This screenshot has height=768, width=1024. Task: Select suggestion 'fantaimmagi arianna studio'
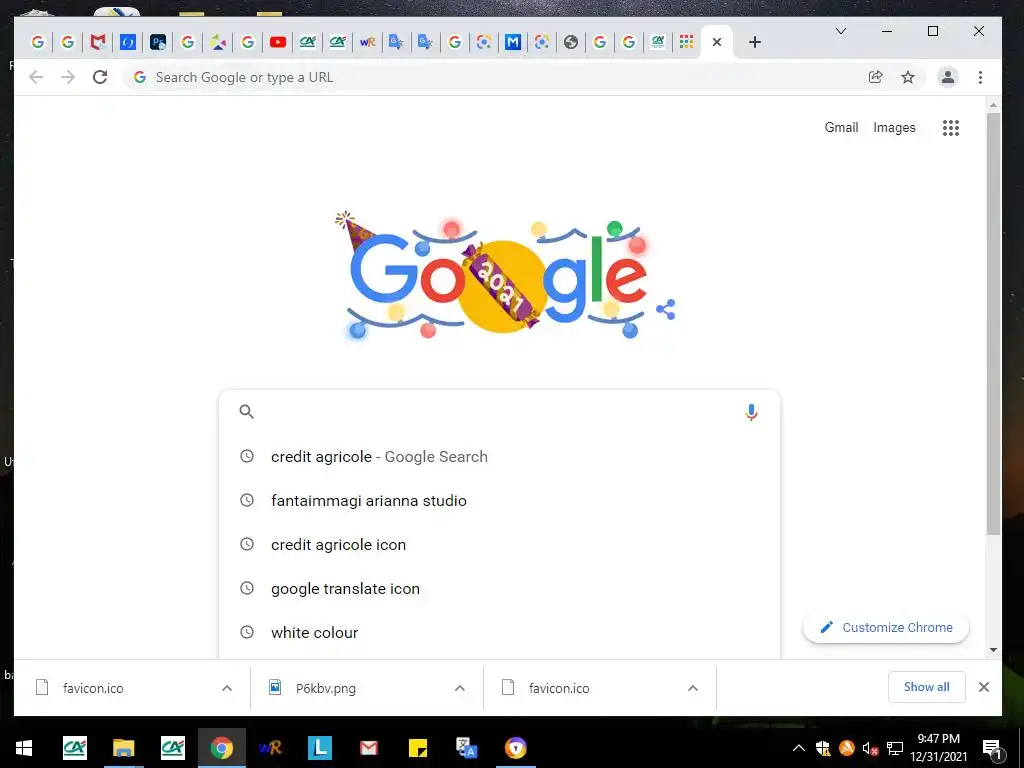coord(500,501)
